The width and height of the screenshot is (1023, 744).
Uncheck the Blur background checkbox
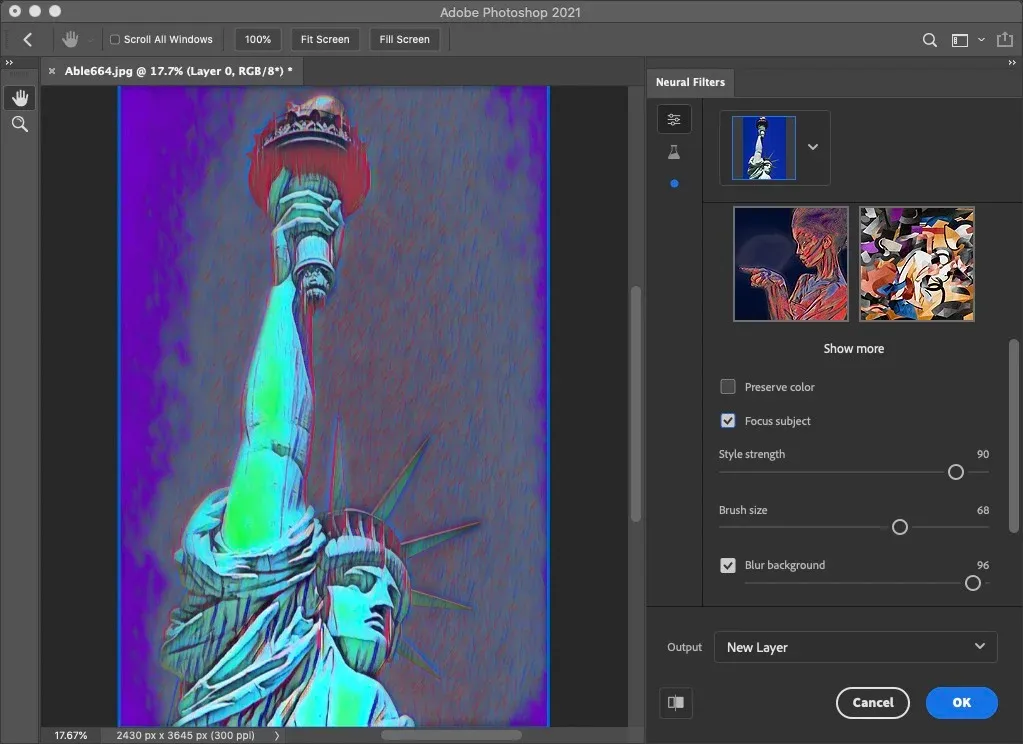tap(728, 565)
